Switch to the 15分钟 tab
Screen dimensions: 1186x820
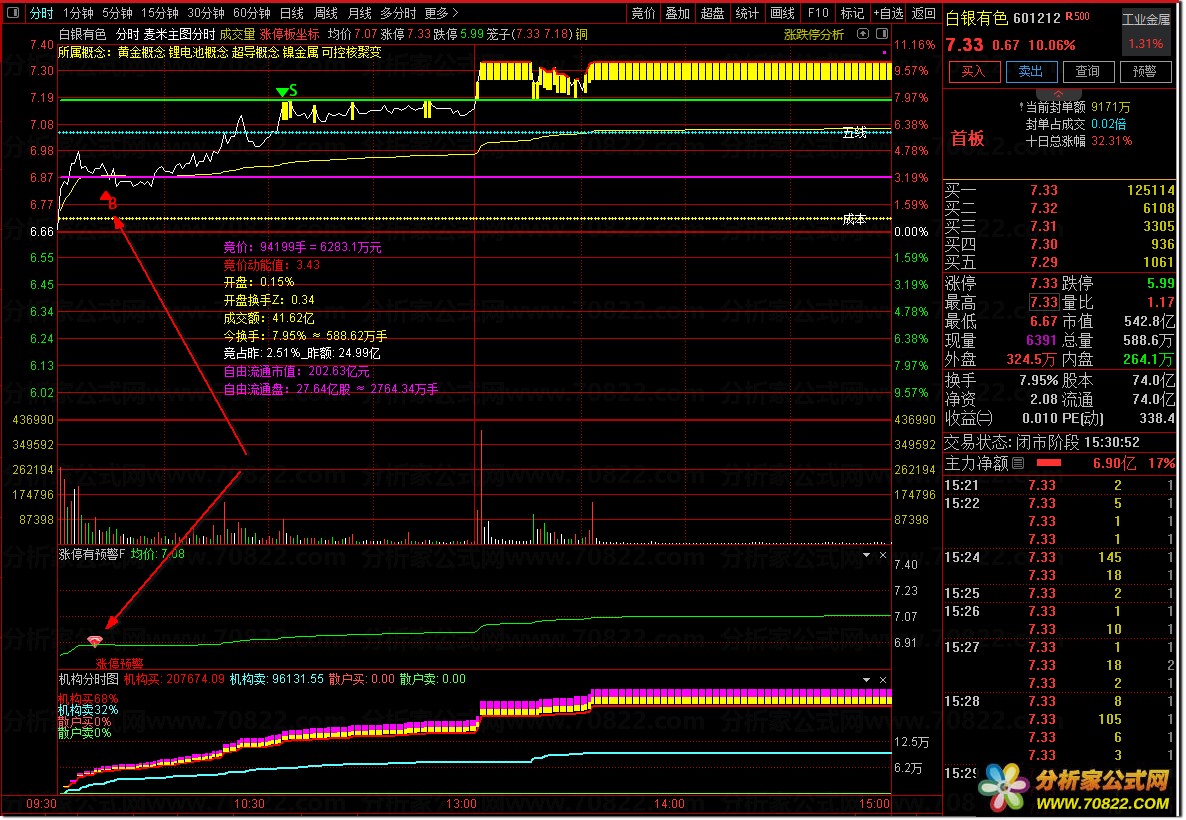click(x=160, y=13)
